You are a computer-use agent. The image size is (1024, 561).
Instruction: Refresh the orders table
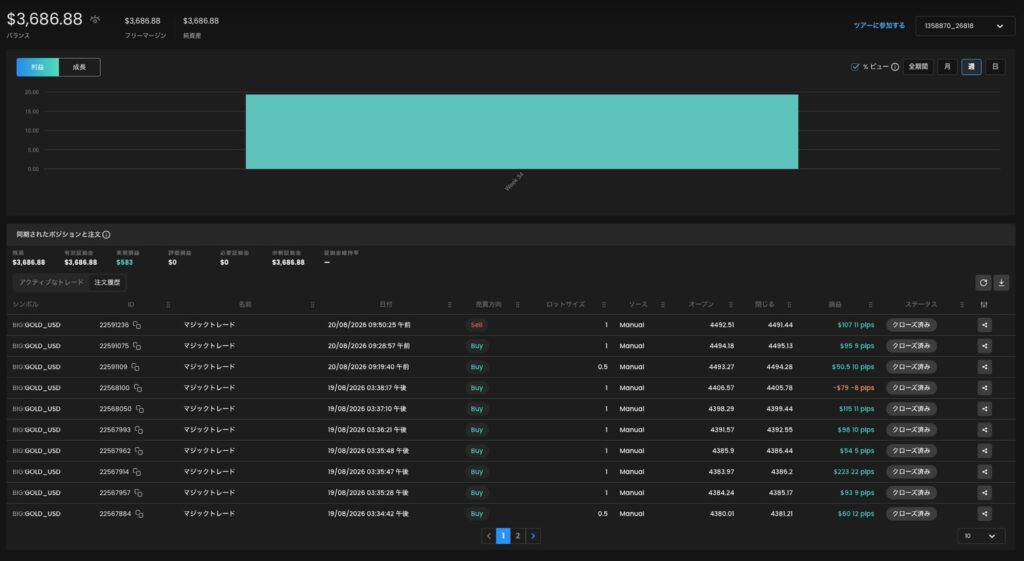coord(983,283)
